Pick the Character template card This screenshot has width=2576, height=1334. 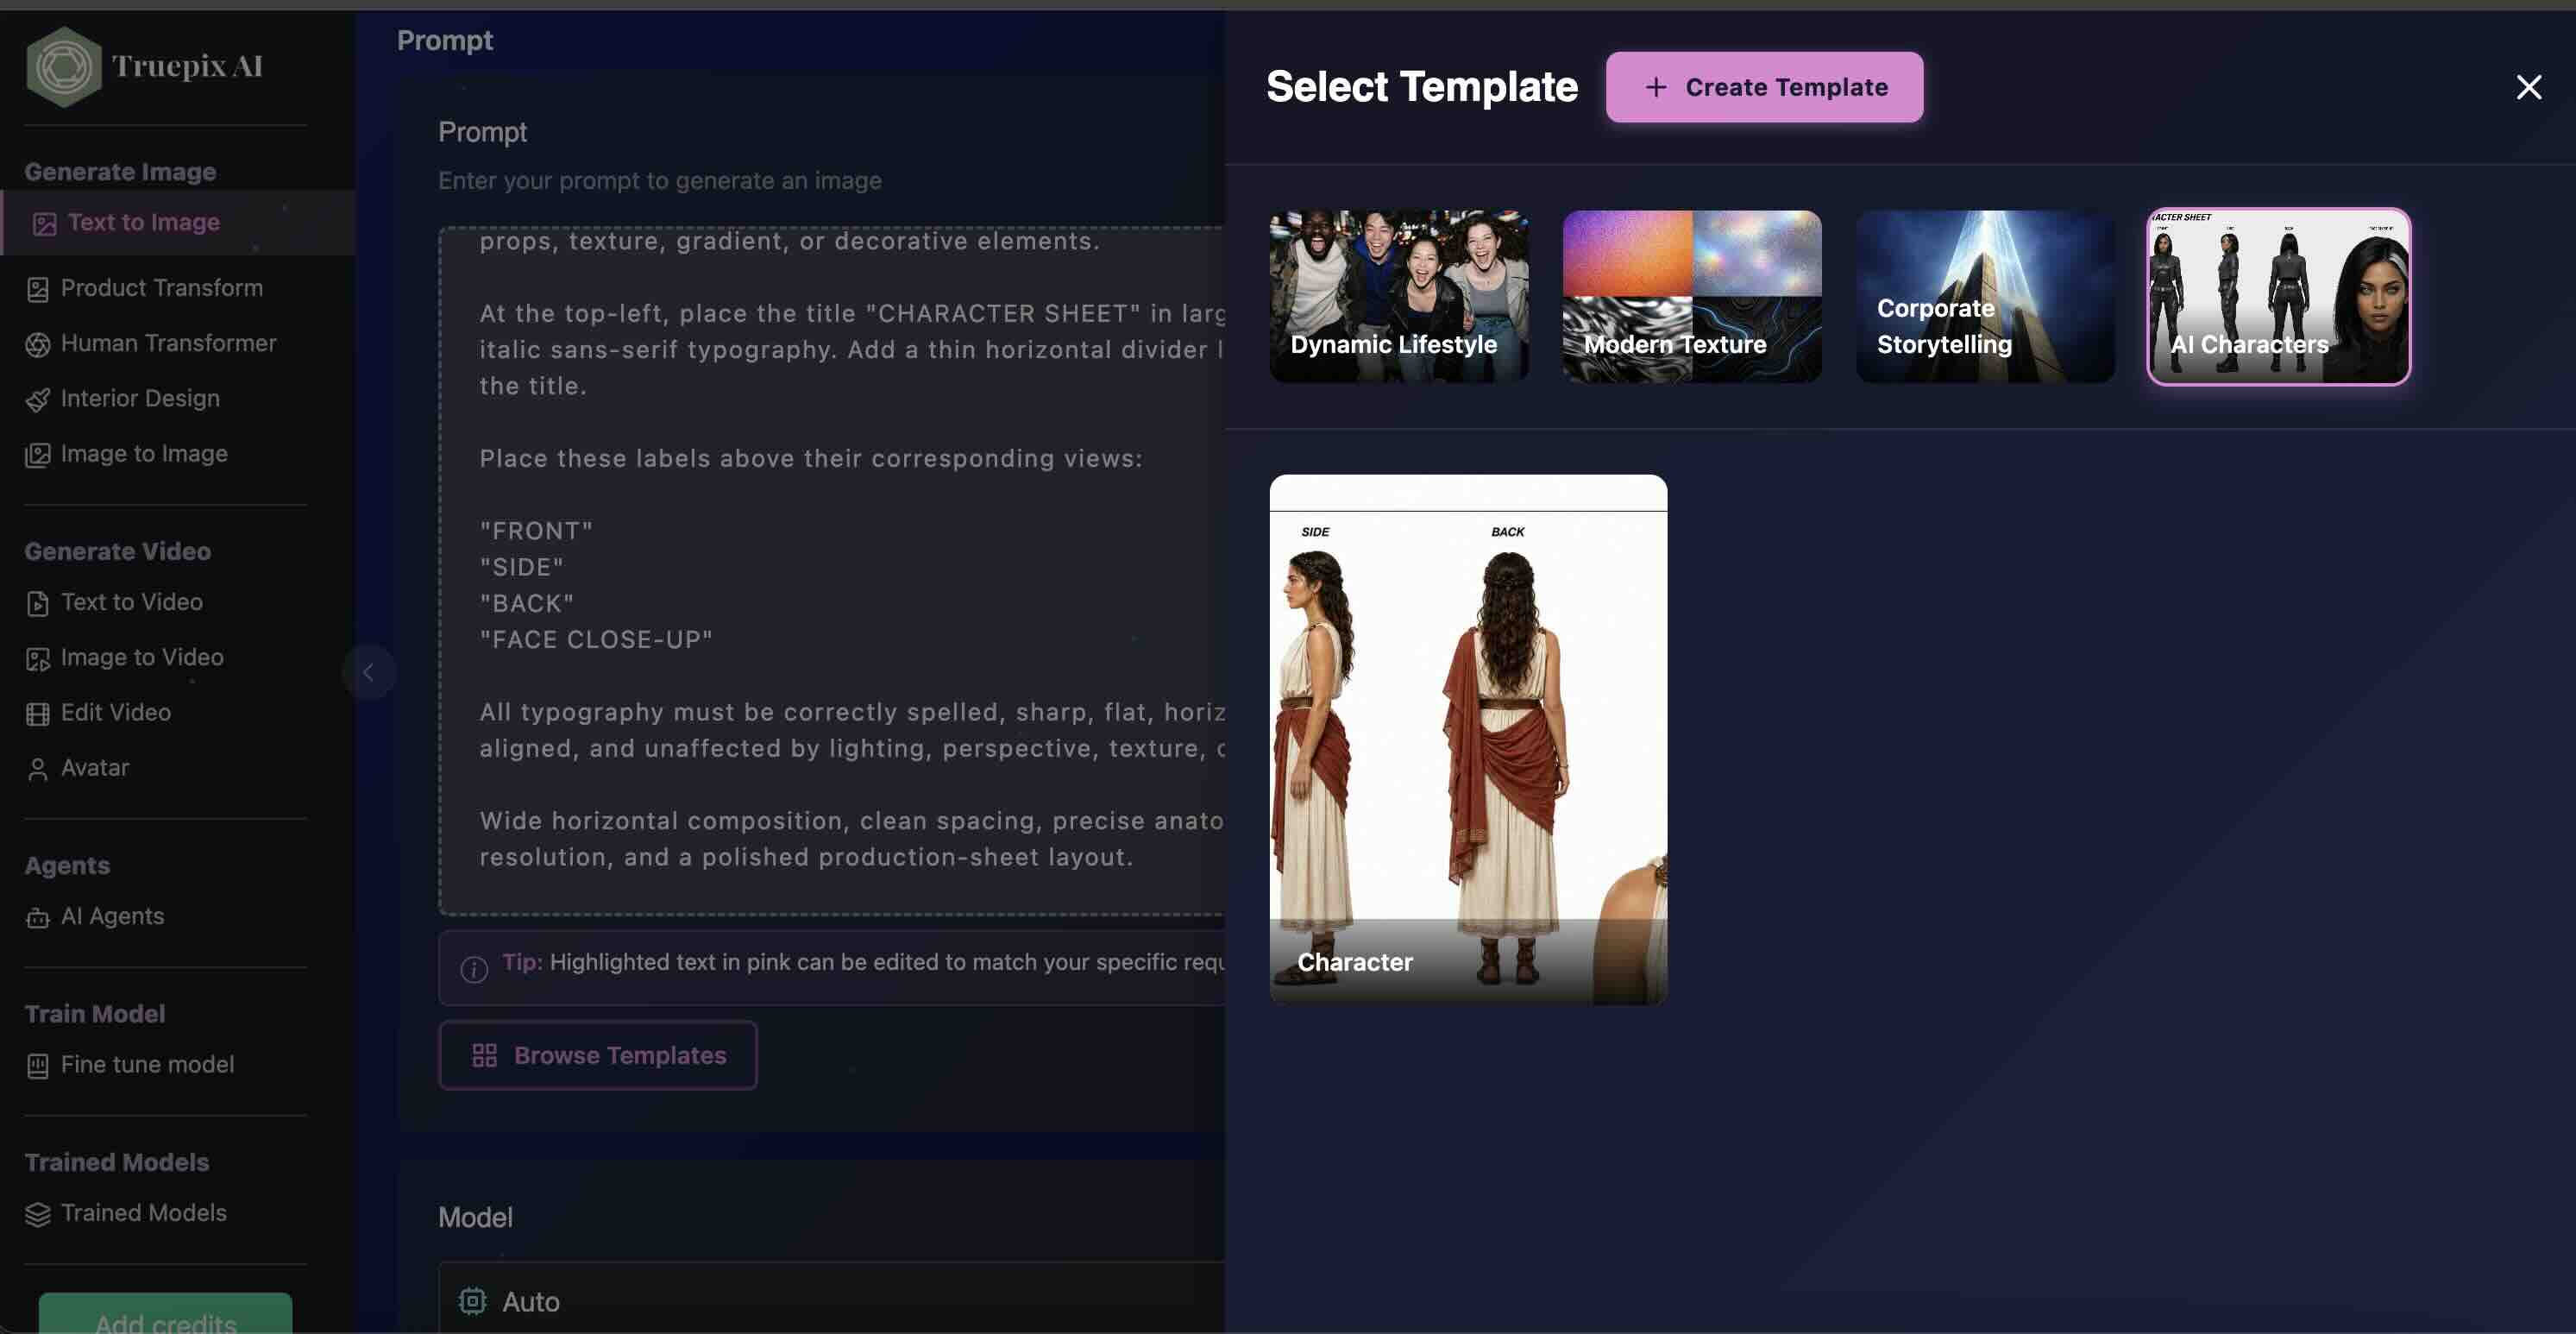tap(1468, 739)
